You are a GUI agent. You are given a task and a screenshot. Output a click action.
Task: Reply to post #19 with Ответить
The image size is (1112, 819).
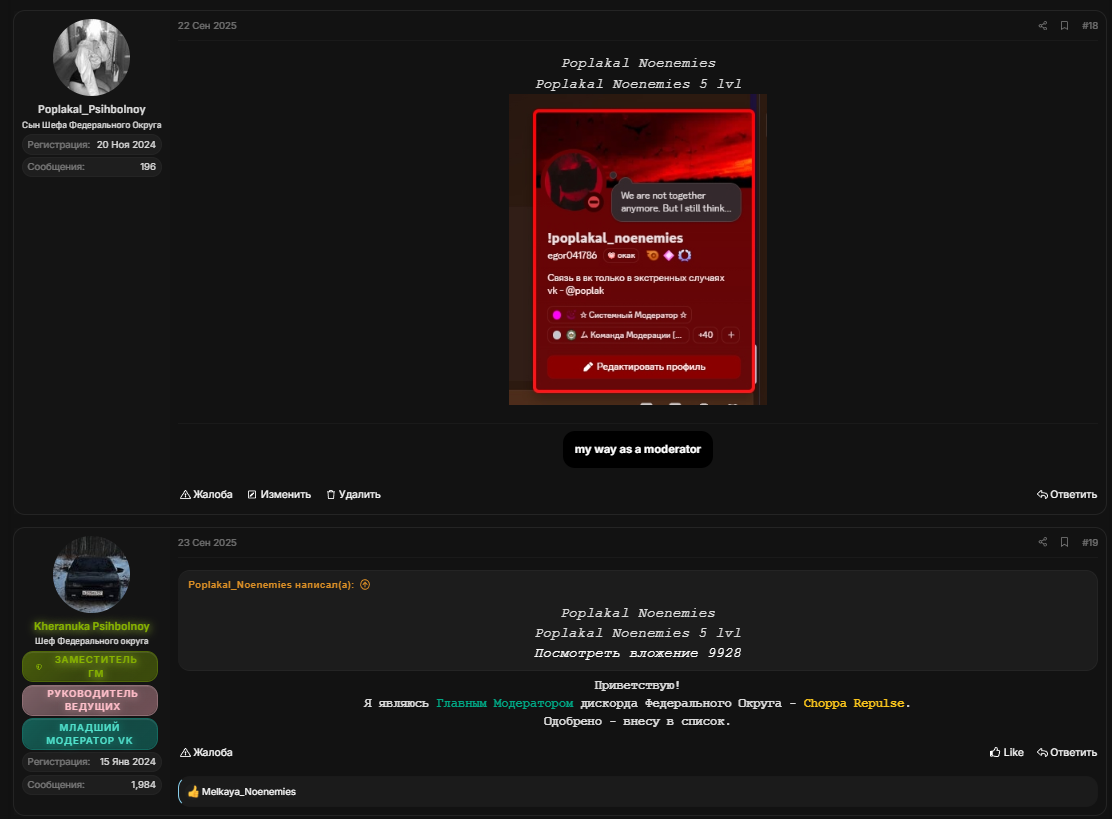pyautogui.click(x=1067, y=752)
